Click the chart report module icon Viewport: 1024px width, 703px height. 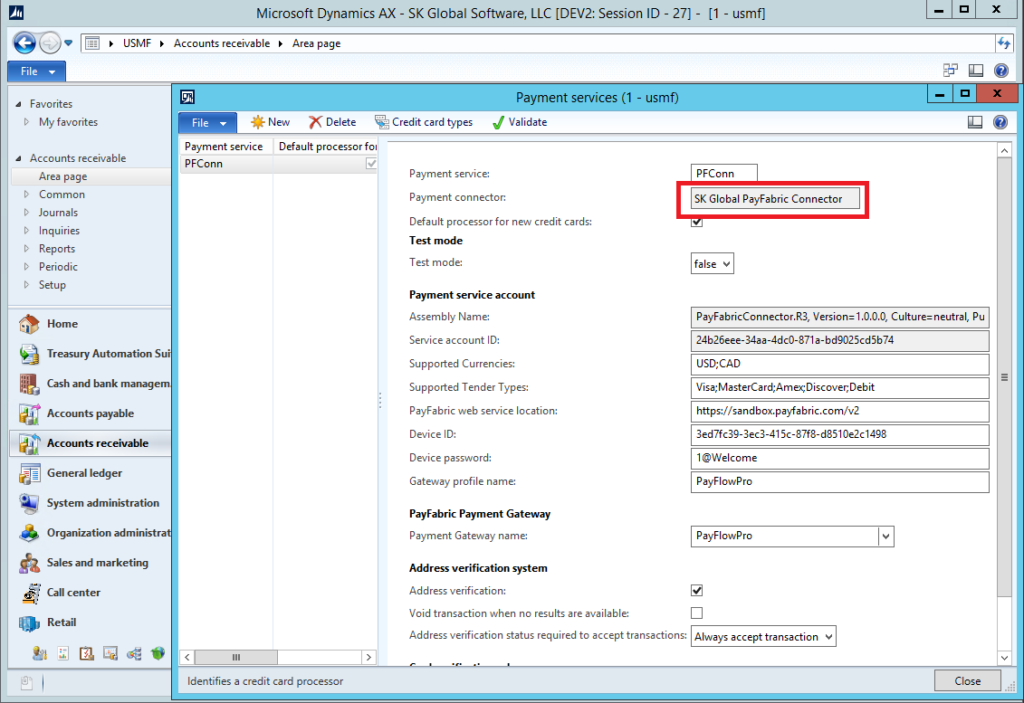point(63,653)
